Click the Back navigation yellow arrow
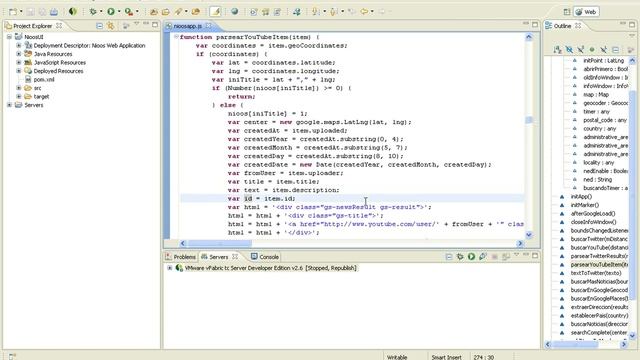This screenshot has width=640, height=360. tap(364, 12)
